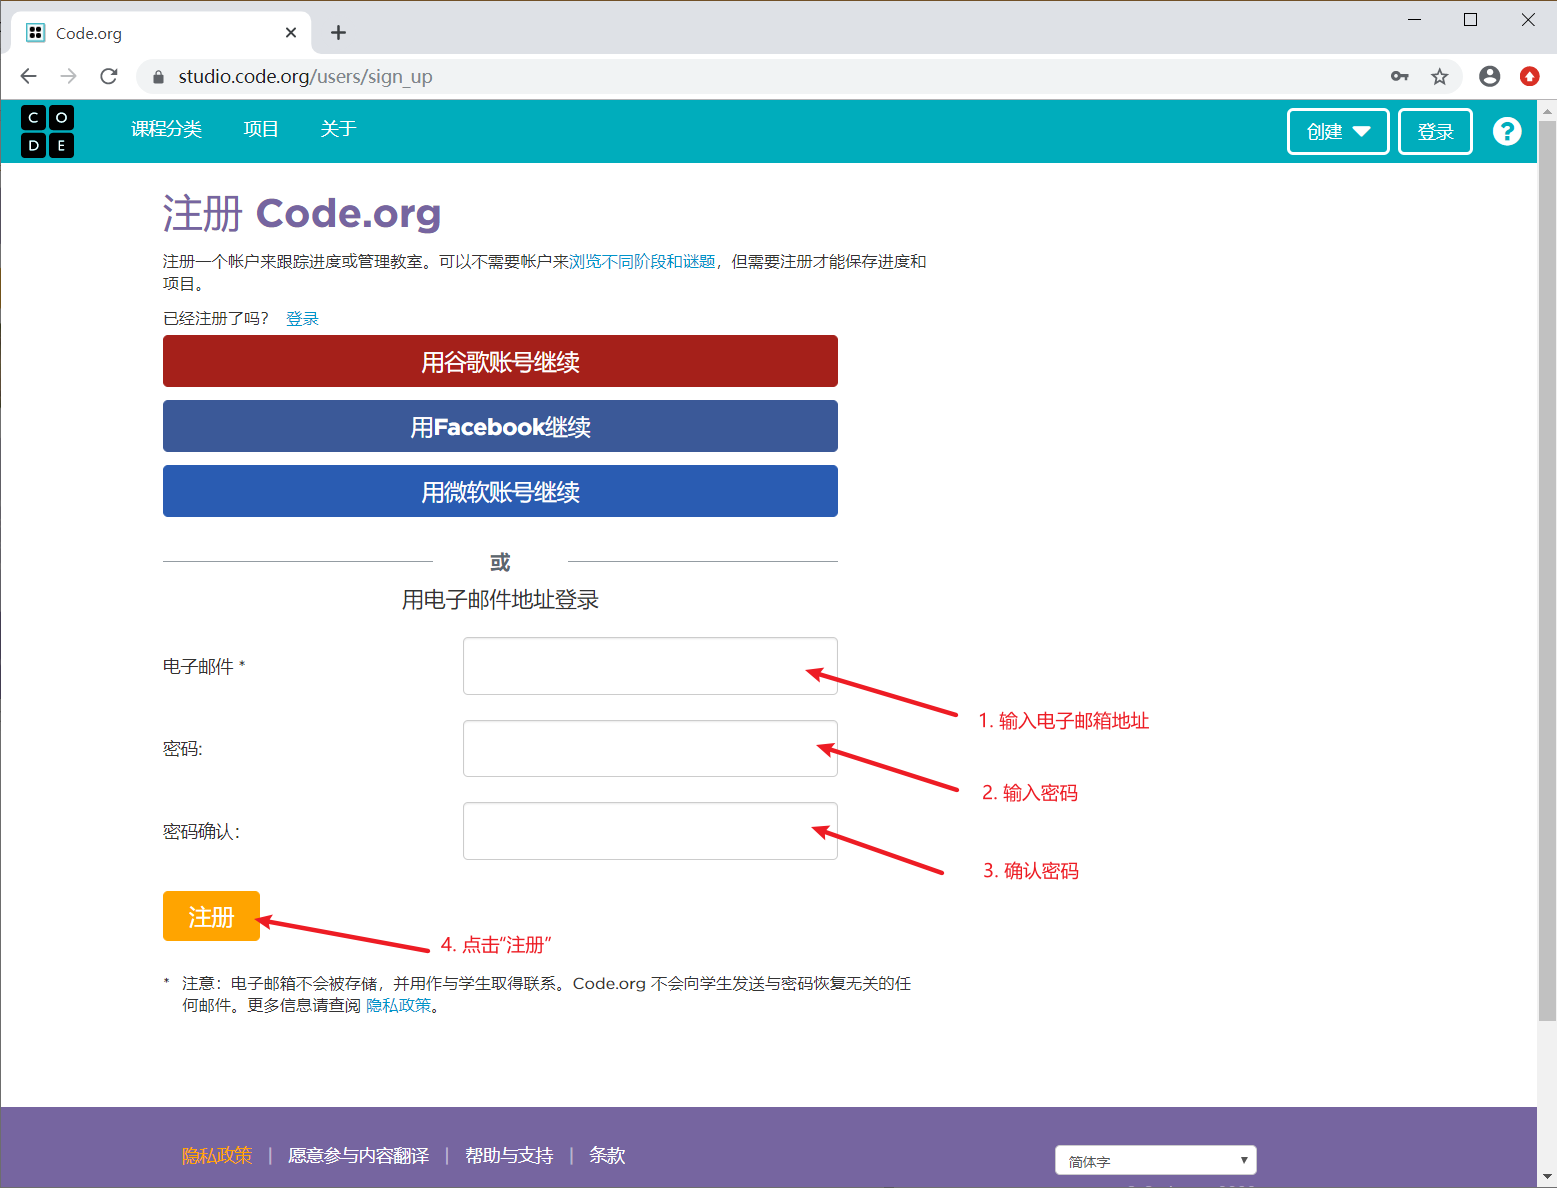Click the browser address bar URL
1557x1188 pixels.
[305, 76]
